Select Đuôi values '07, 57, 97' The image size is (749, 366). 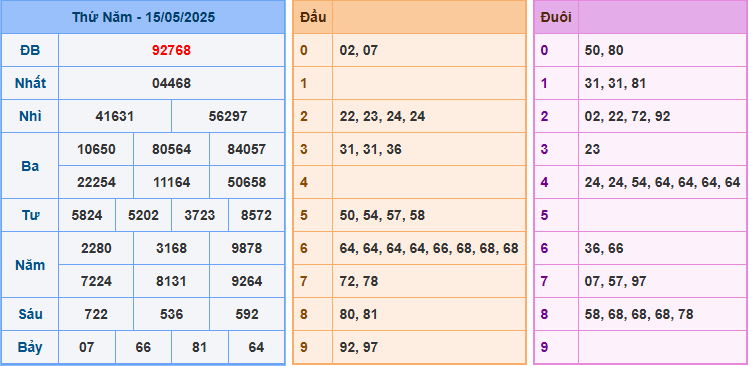pos(615,281)
